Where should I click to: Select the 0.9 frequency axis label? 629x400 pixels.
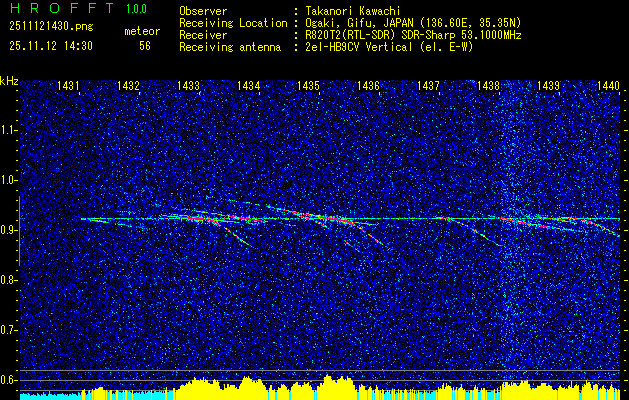[8, 230]
